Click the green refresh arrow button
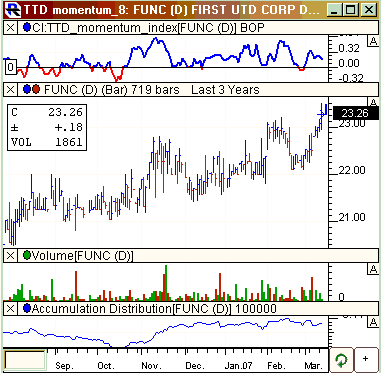This screenshot has width=381, height=373. [x=341, y=360]
